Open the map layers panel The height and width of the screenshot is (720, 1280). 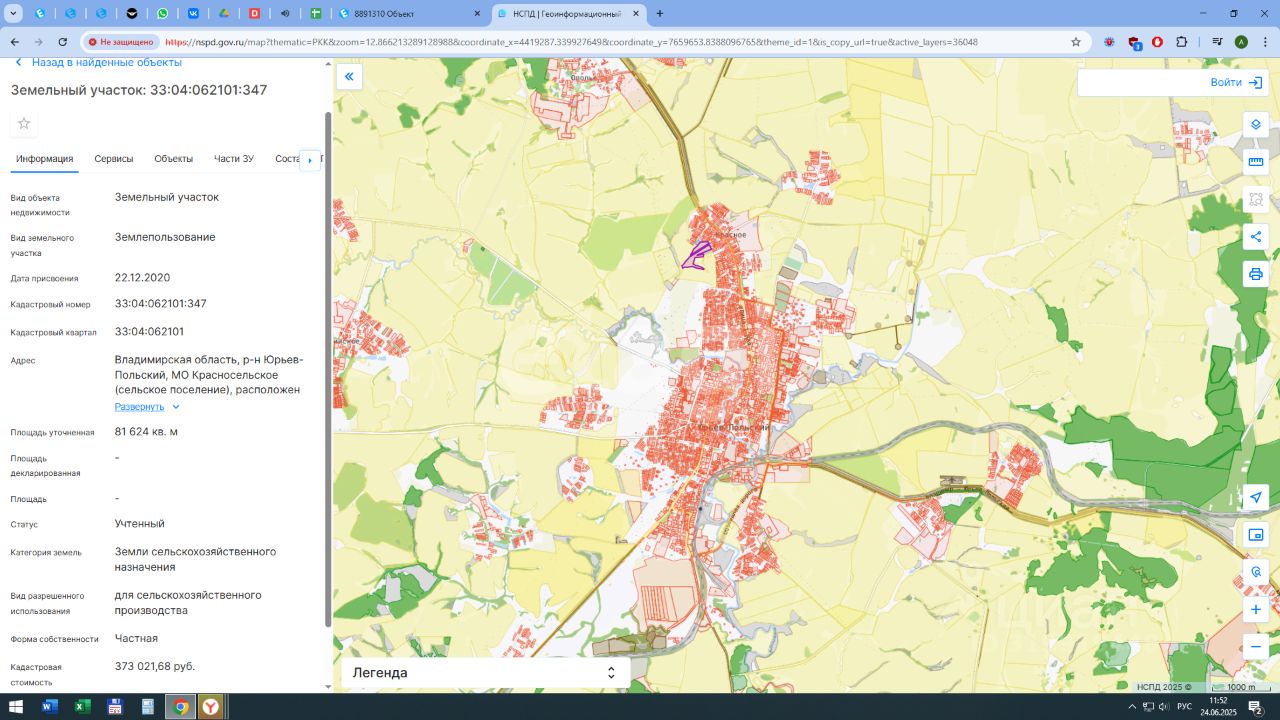click(x=1256, y=125)
